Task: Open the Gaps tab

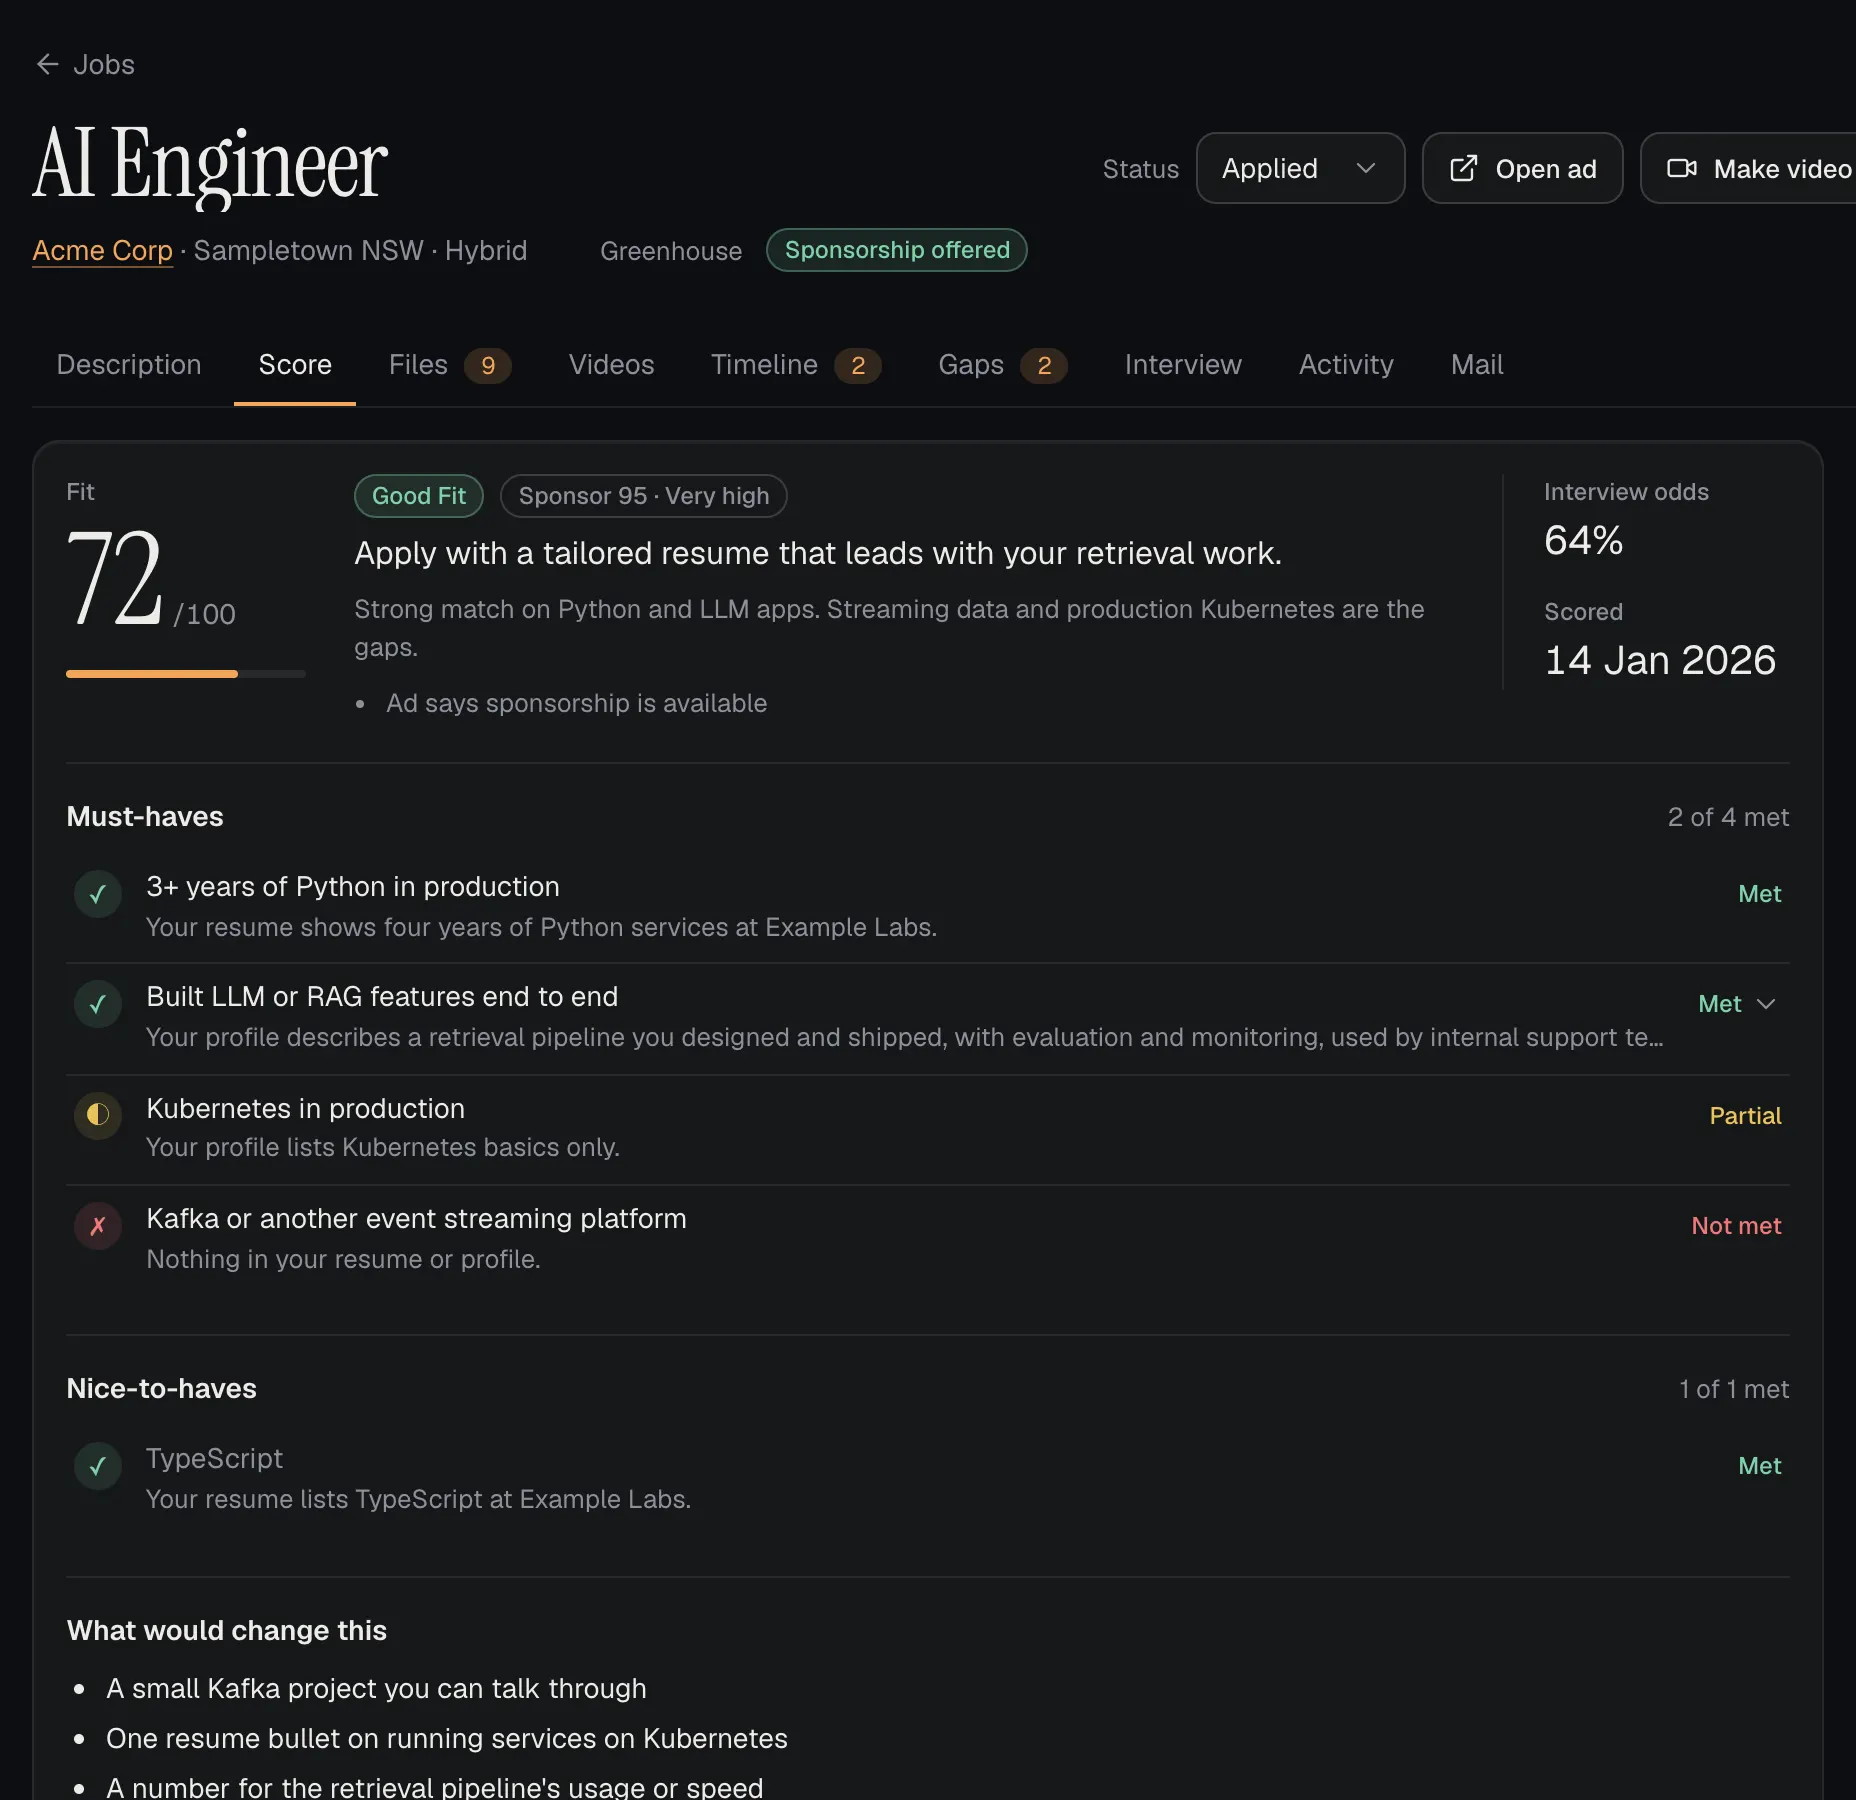Action: pyautogui.click(x=1003, y=365)
